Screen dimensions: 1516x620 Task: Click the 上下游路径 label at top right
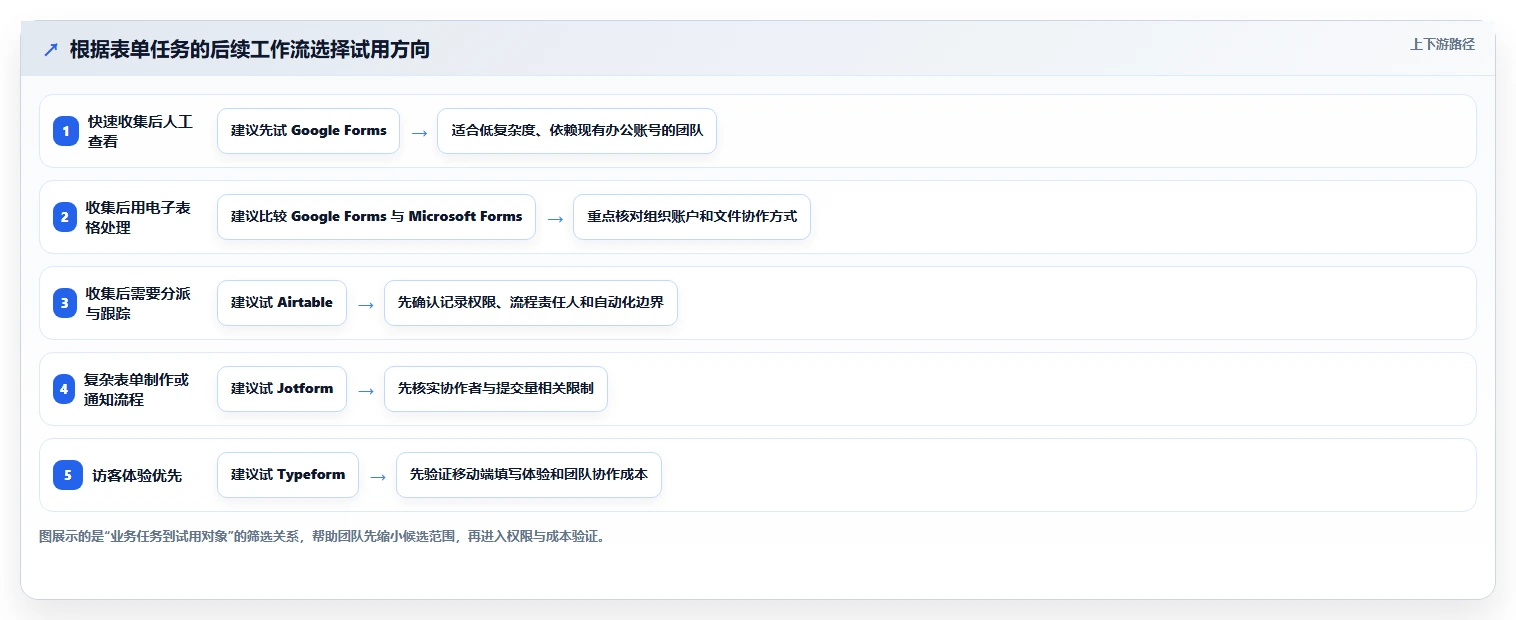(x=1442, y=44)
